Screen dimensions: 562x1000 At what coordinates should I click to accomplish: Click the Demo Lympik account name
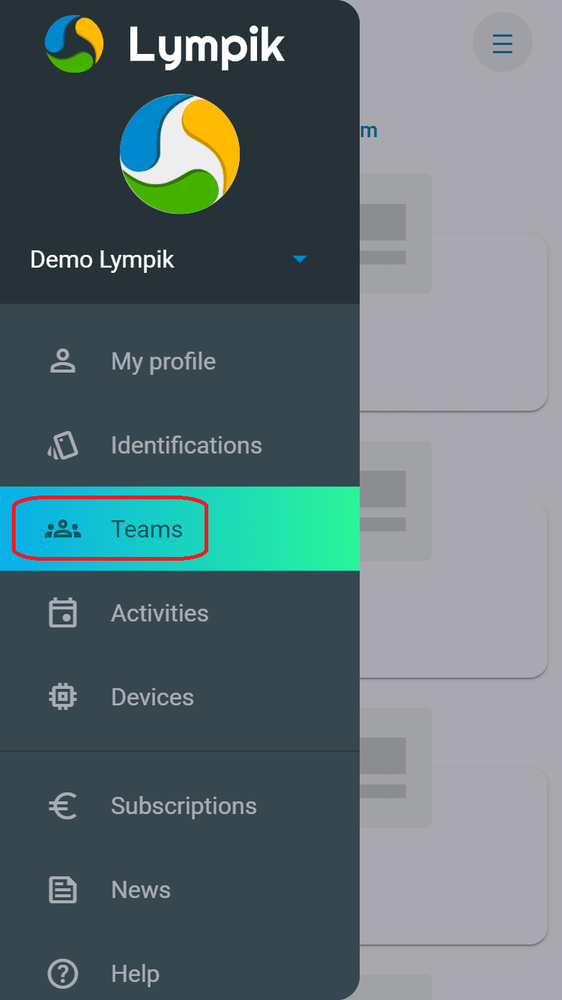(x=102, y=260)
